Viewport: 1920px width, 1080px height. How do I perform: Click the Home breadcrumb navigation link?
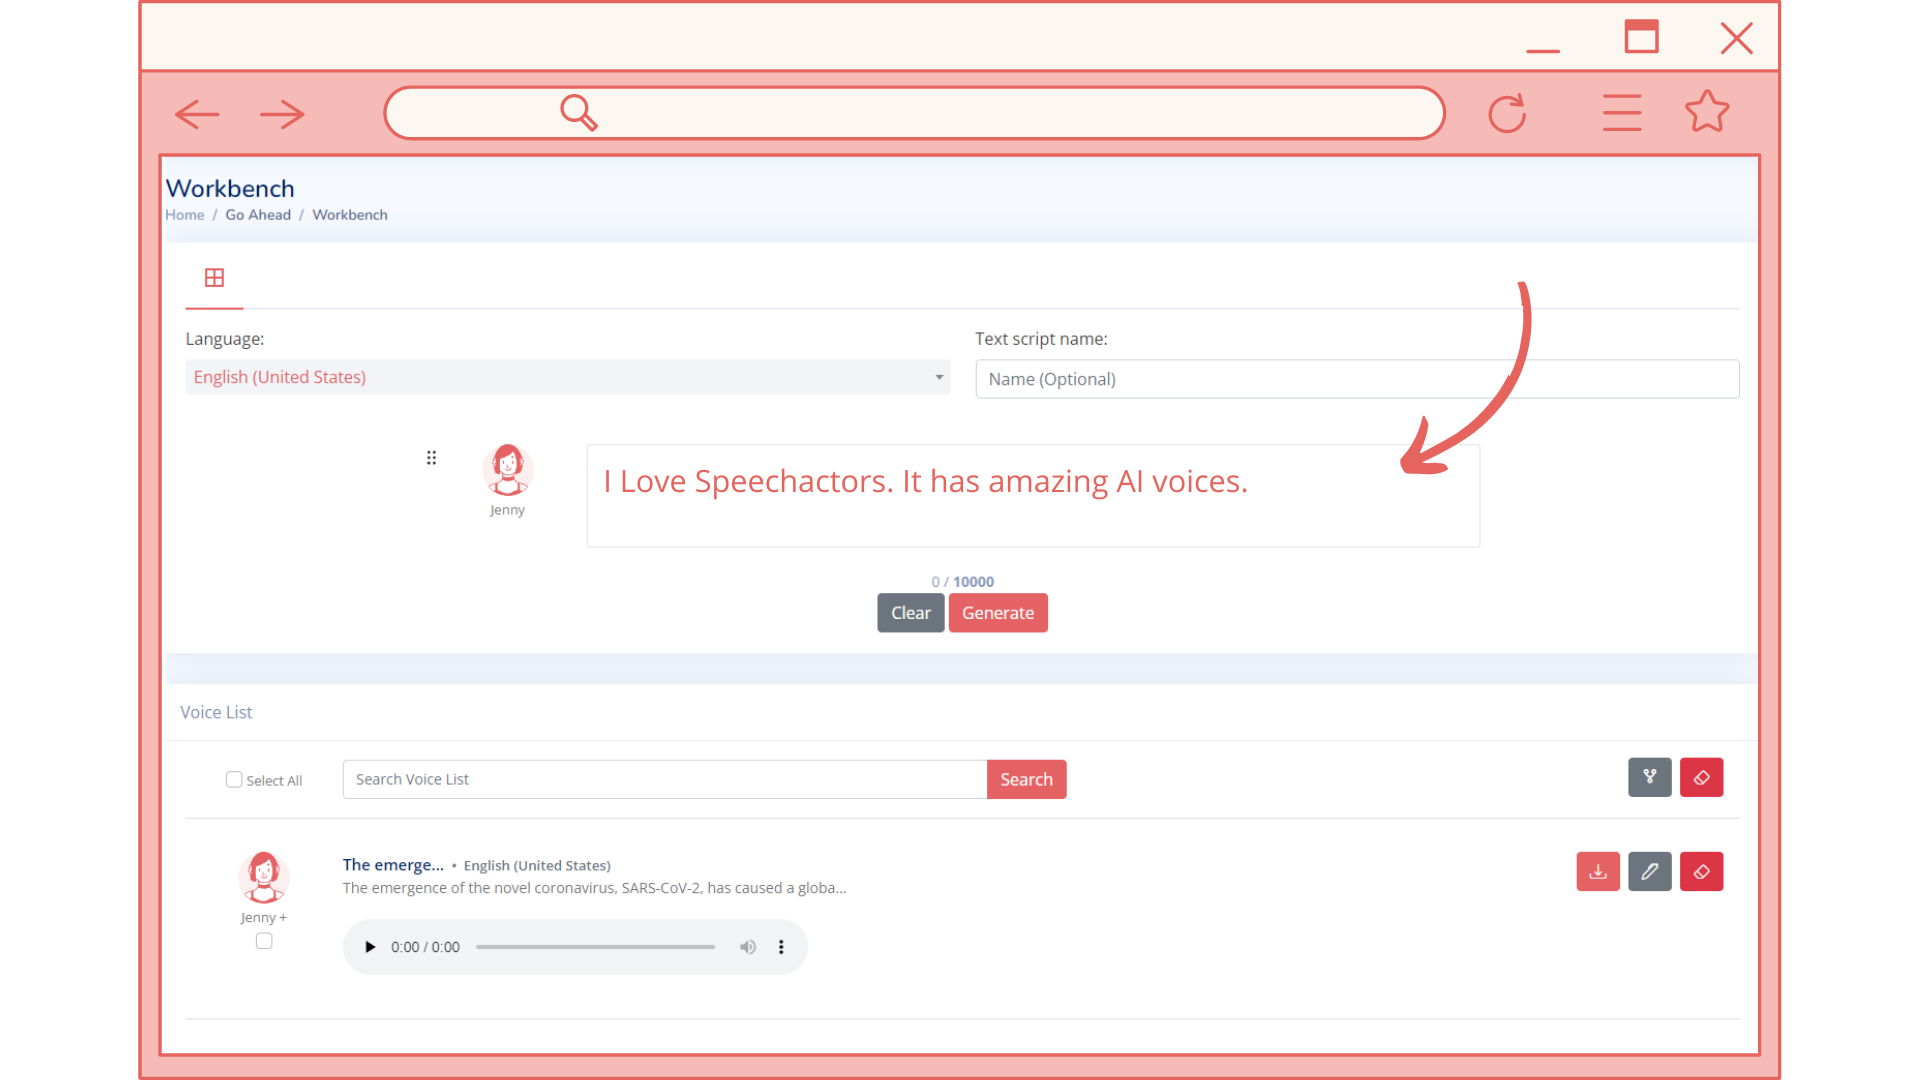[x=183, y=214]
